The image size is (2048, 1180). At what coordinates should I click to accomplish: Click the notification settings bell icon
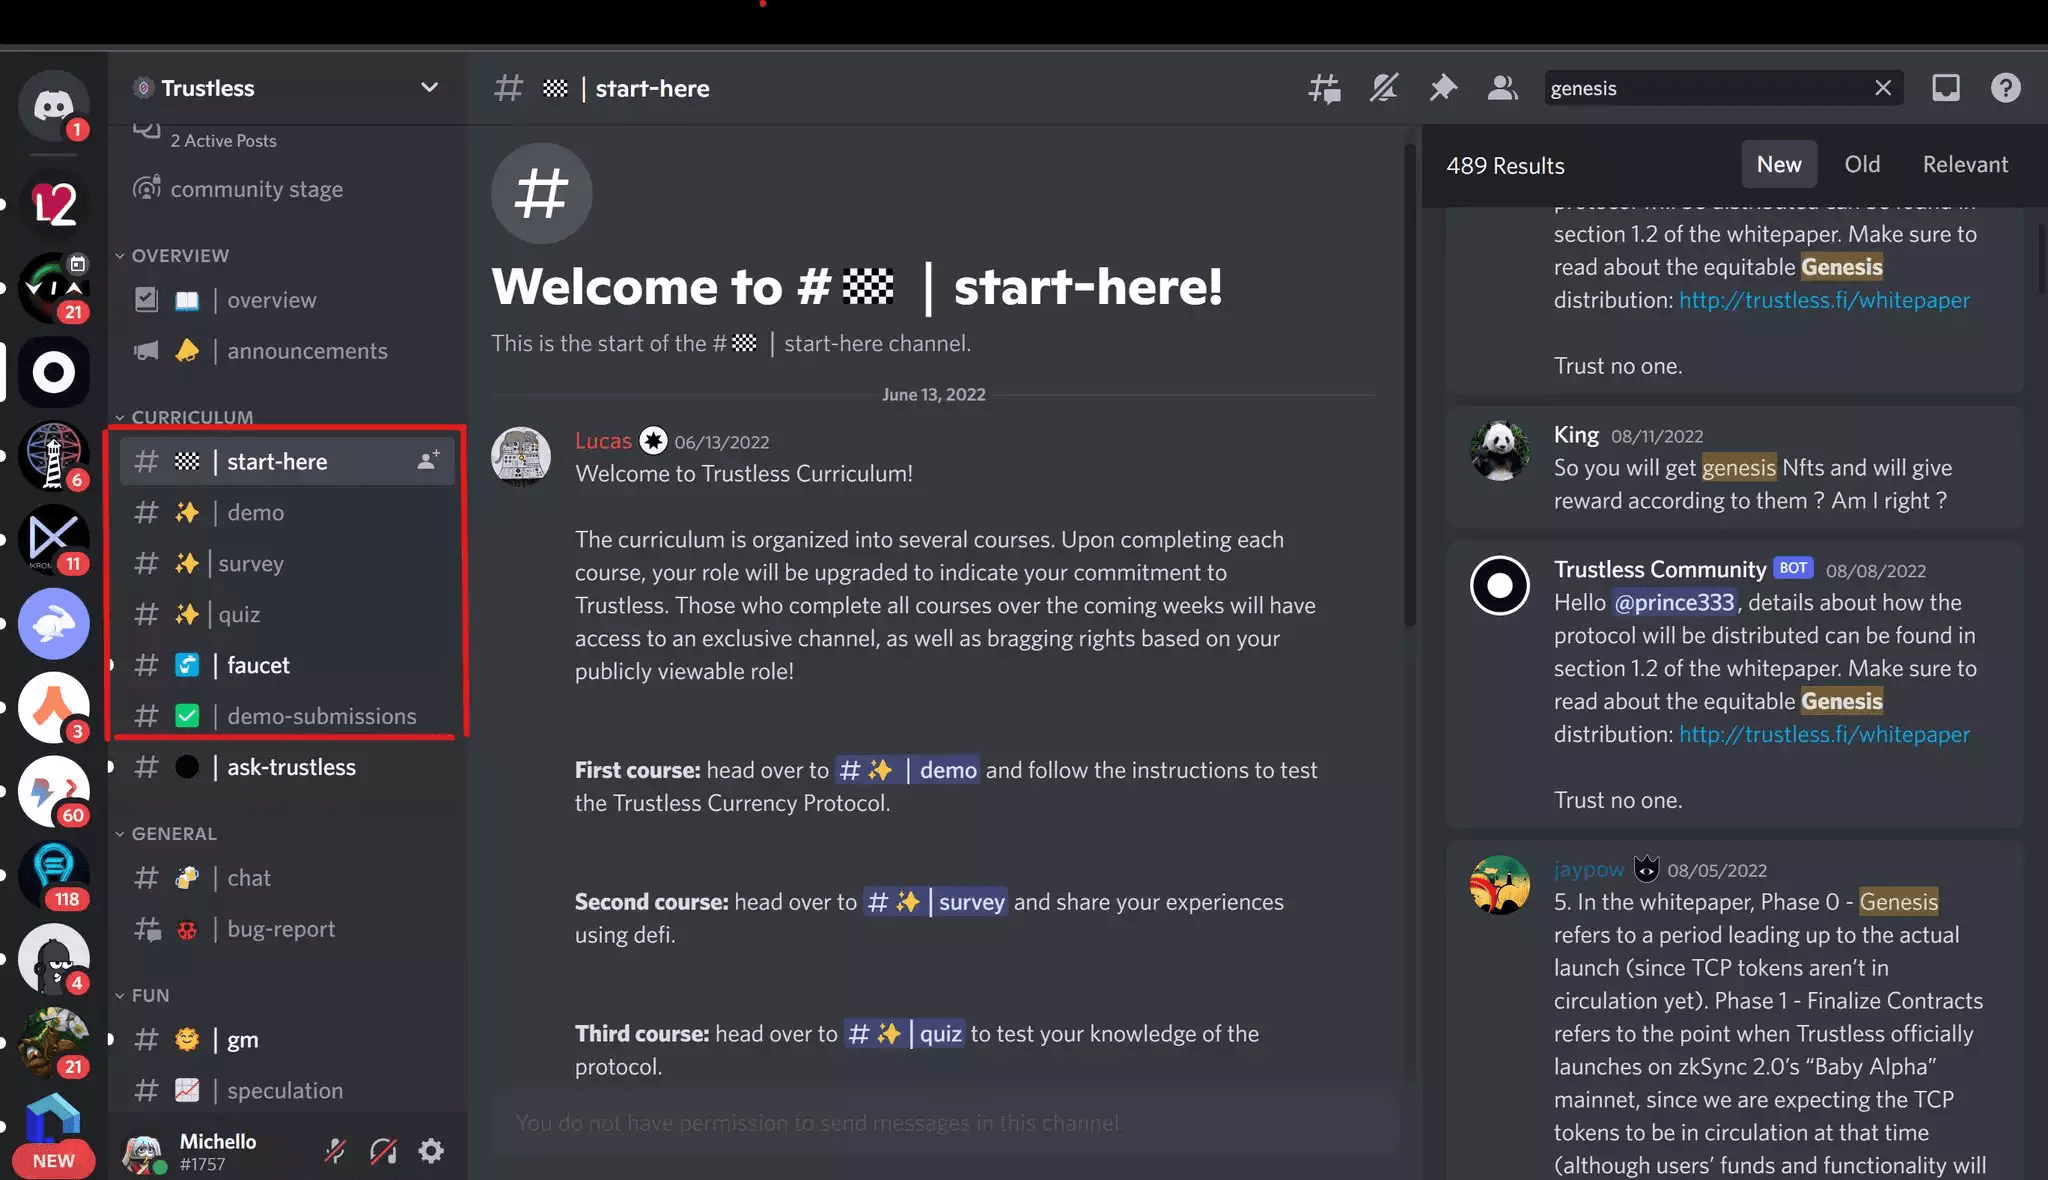(x=1384, y=88)
